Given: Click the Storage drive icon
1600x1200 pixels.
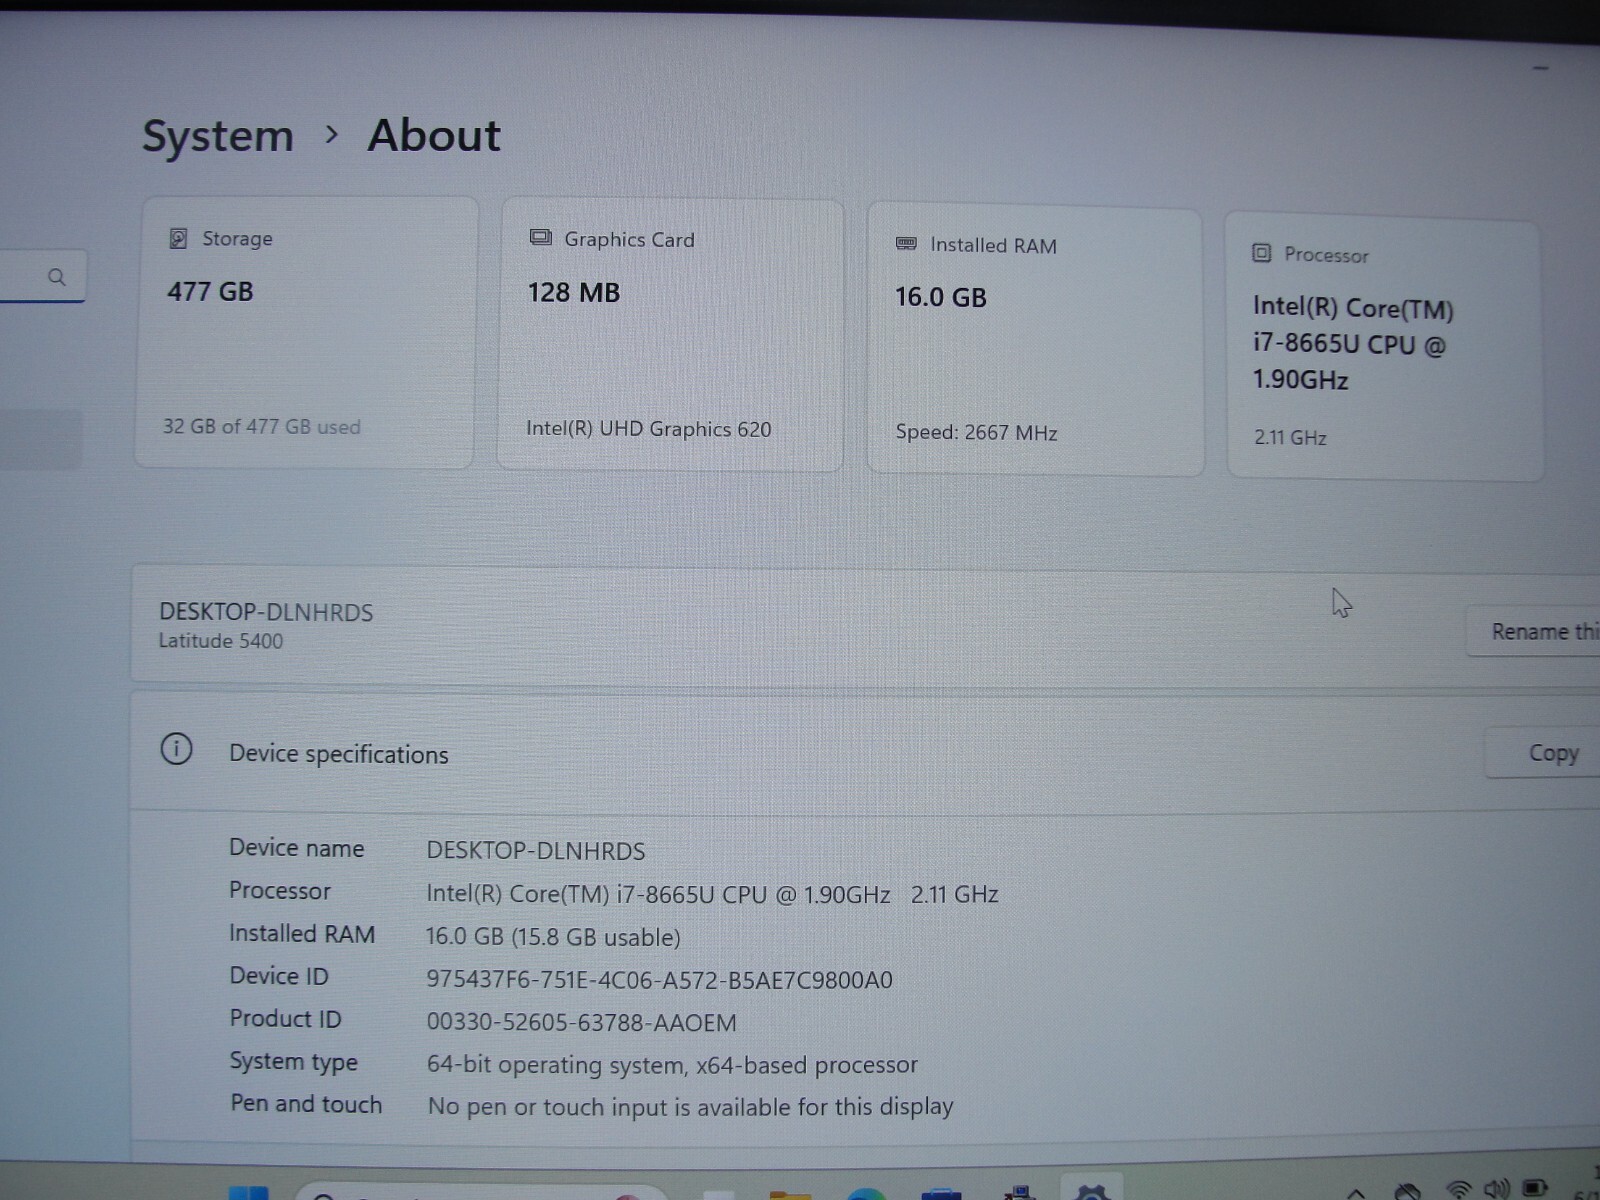Looking at the screenshot, I should coord(178,238).
